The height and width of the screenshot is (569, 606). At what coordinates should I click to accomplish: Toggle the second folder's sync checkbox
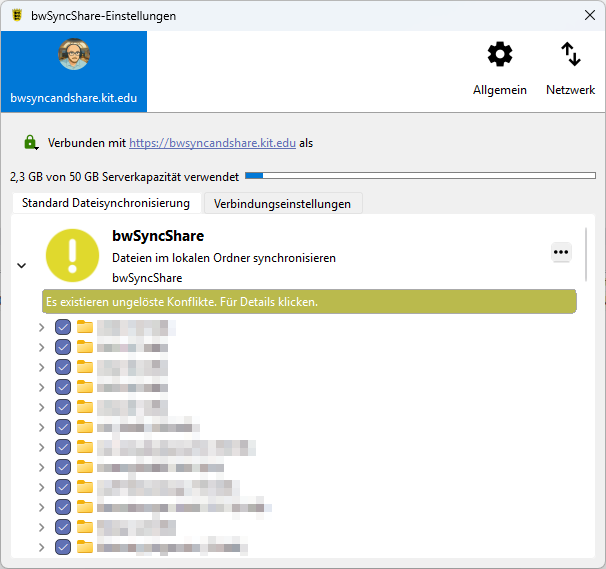(x=63, y=347)
